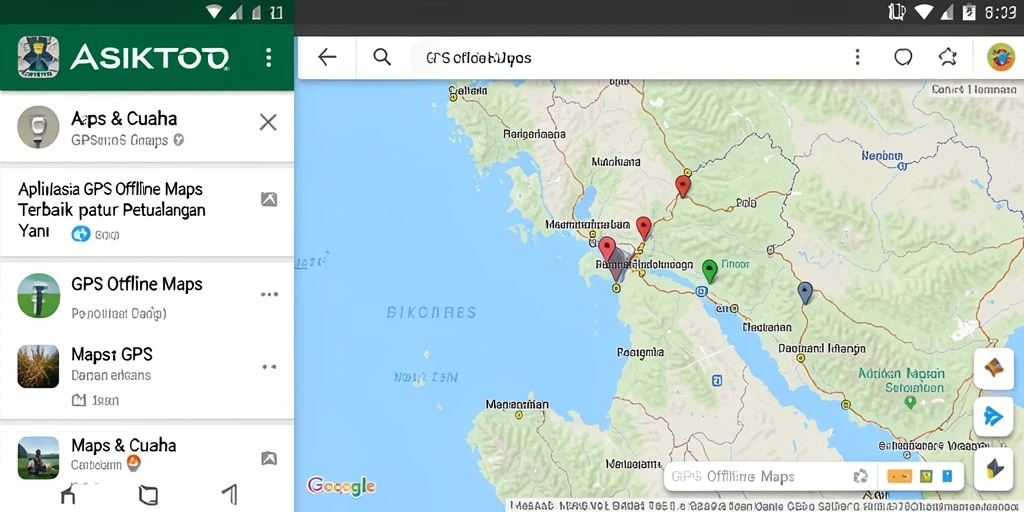Go back using the map toolbar arrow
Viewport: 1024px width, 512px height.
[x=327, y=57]
